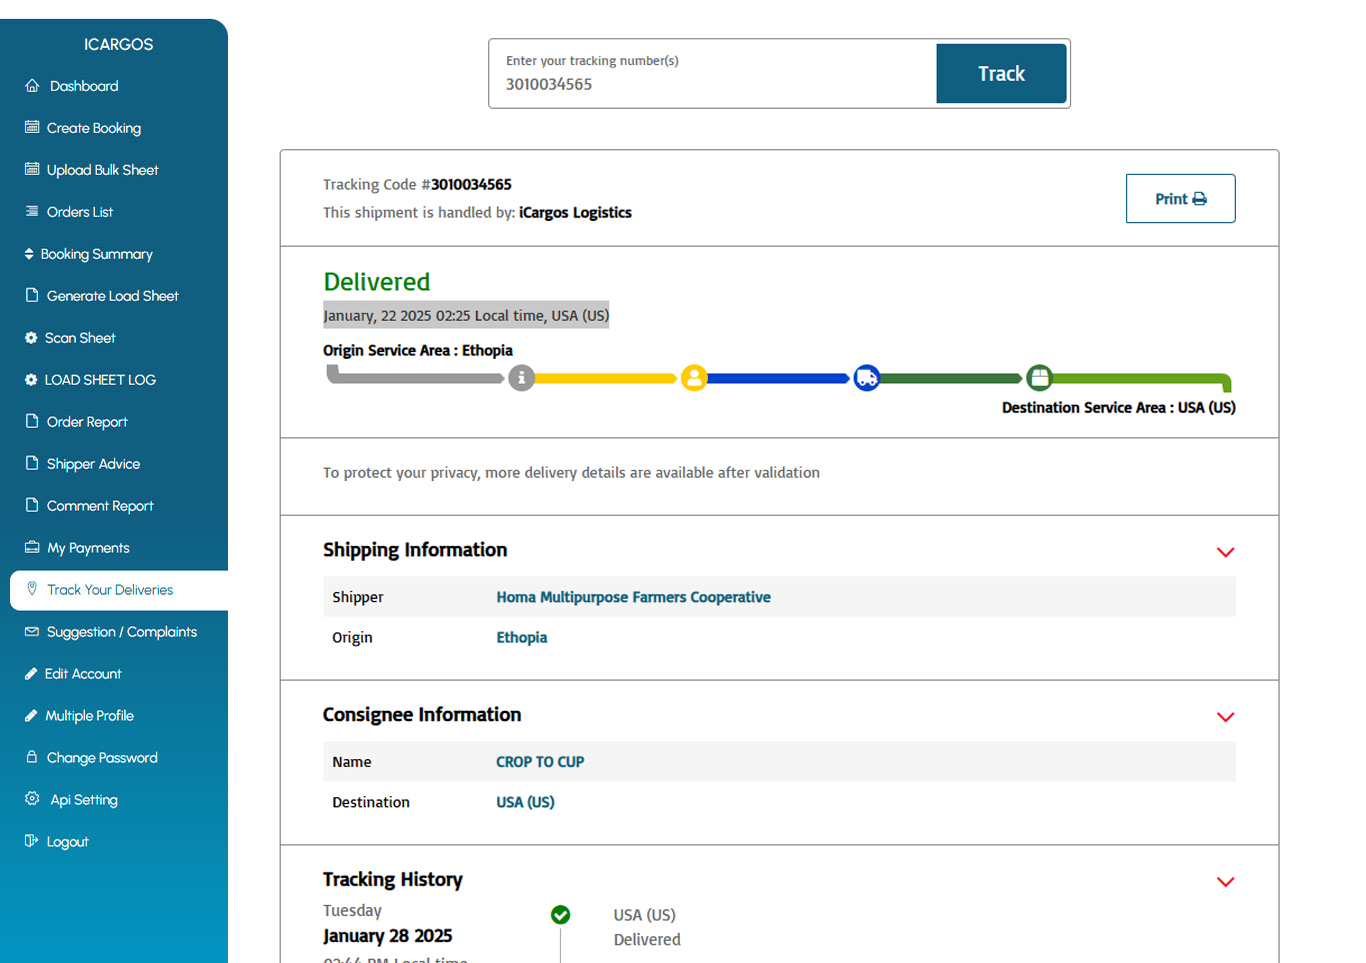
Task: Go to Suggestion / Complaints page
Action: coord(121,632)
